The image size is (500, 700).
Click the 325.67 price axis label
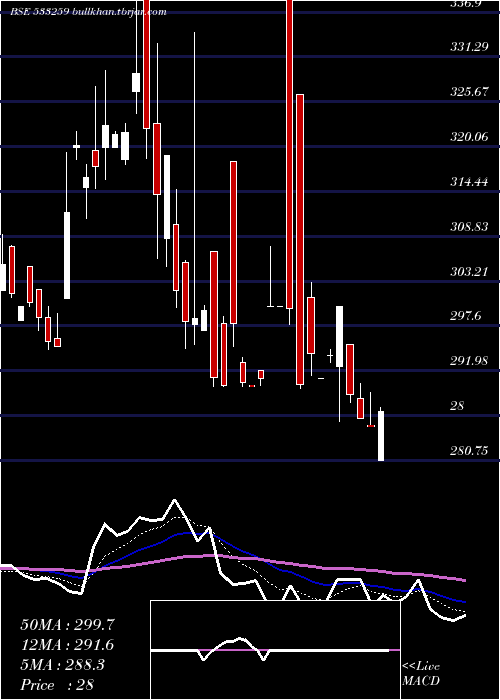pos(469,92)
